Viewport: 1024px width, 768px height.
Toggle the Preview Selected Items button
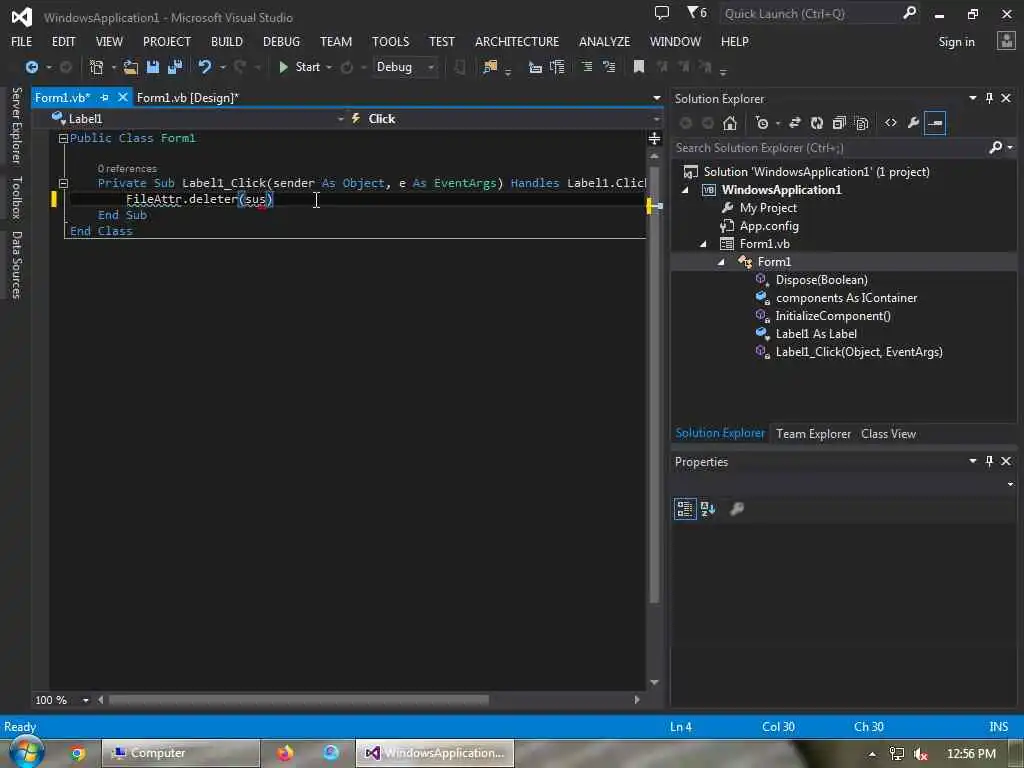[x=935, y=123]
